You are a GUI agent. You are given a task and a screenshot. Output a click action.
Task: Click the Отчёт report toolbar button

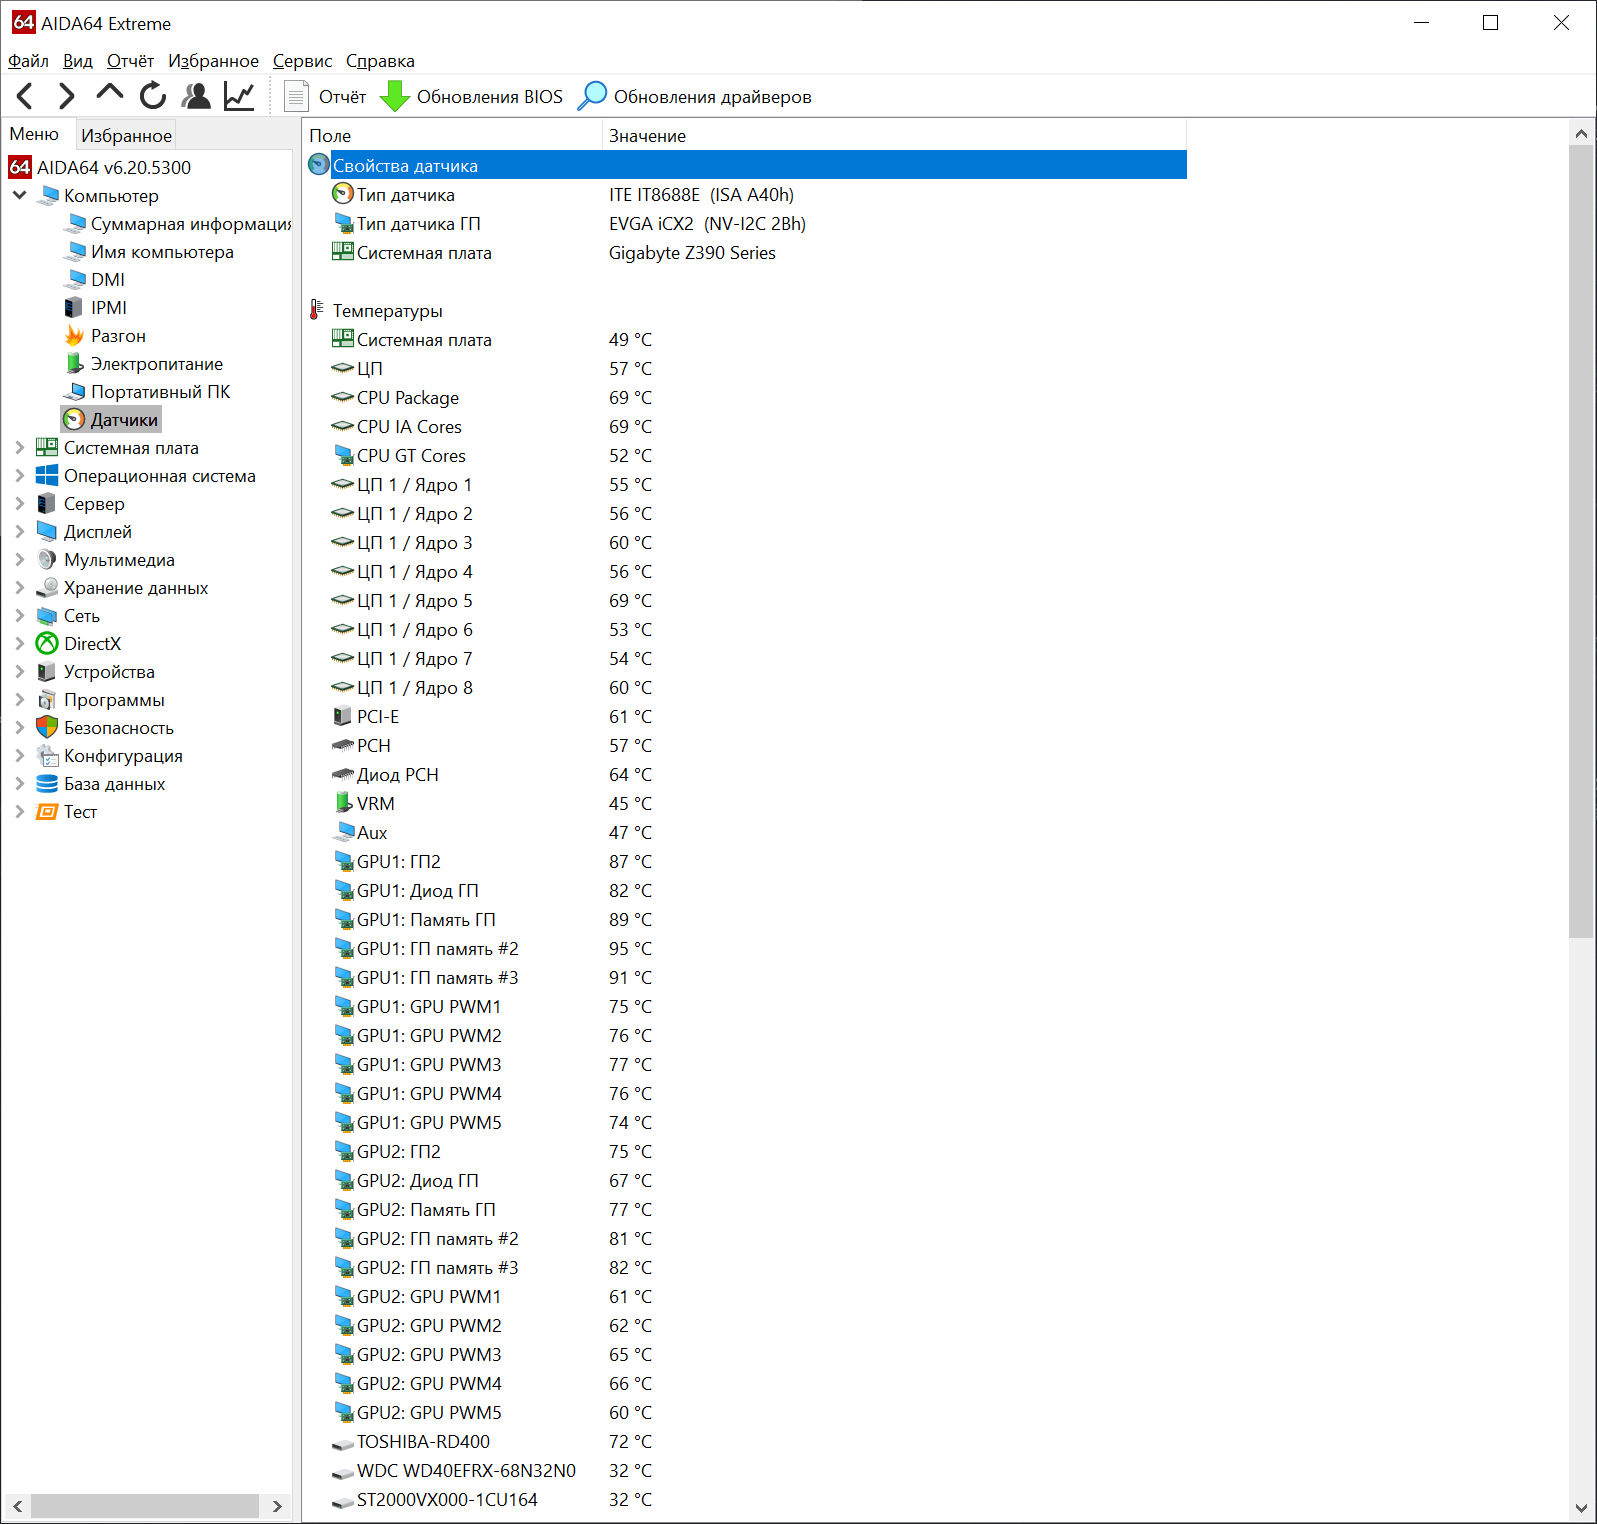[326, 96]
